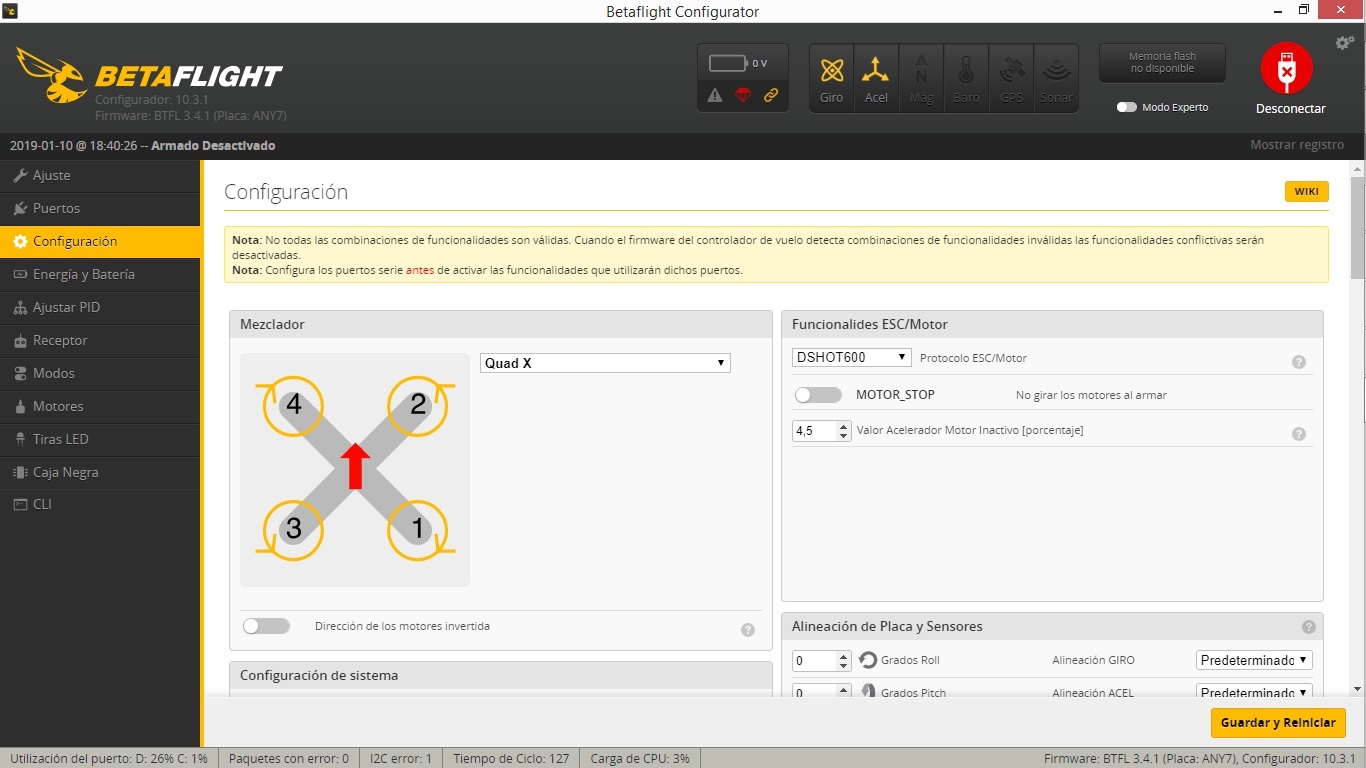Viewport: 1366px width, 768px height.
Task: Click 'Tiempo de Ciclo: 127' status entry
Action: tap(511, 759)
